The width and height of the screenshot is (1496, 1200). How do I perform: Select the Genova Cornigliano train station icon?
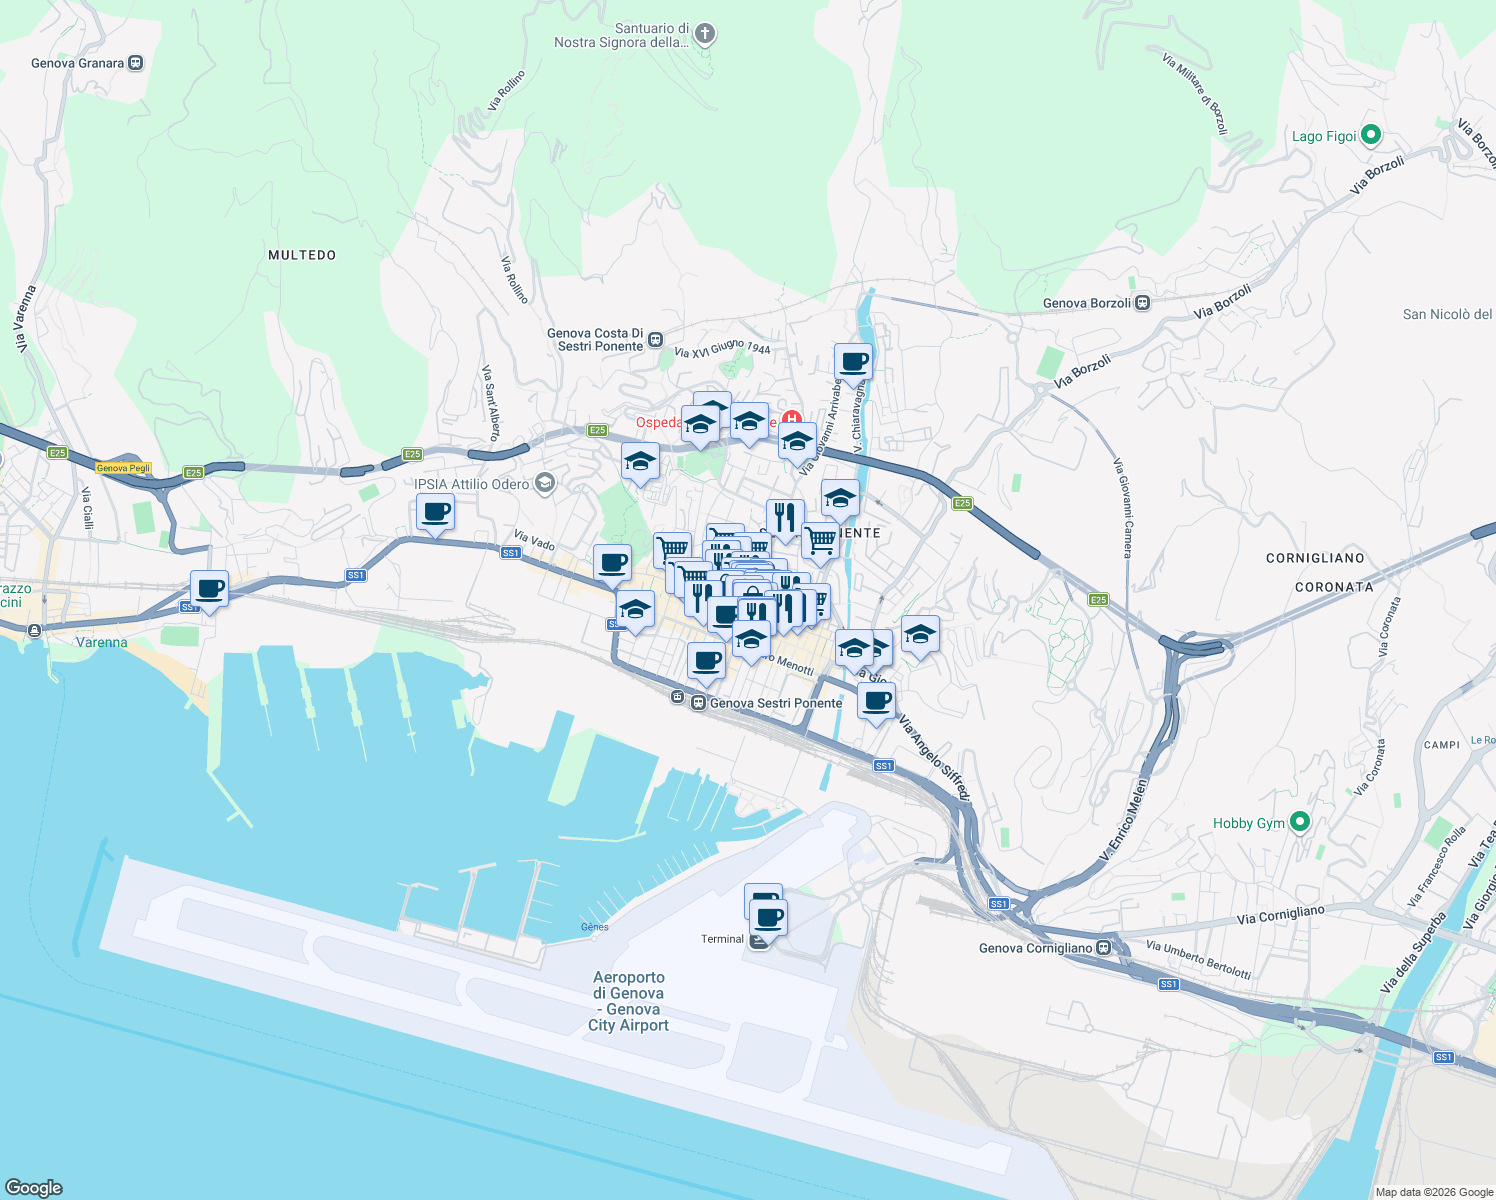[1104, 948]
